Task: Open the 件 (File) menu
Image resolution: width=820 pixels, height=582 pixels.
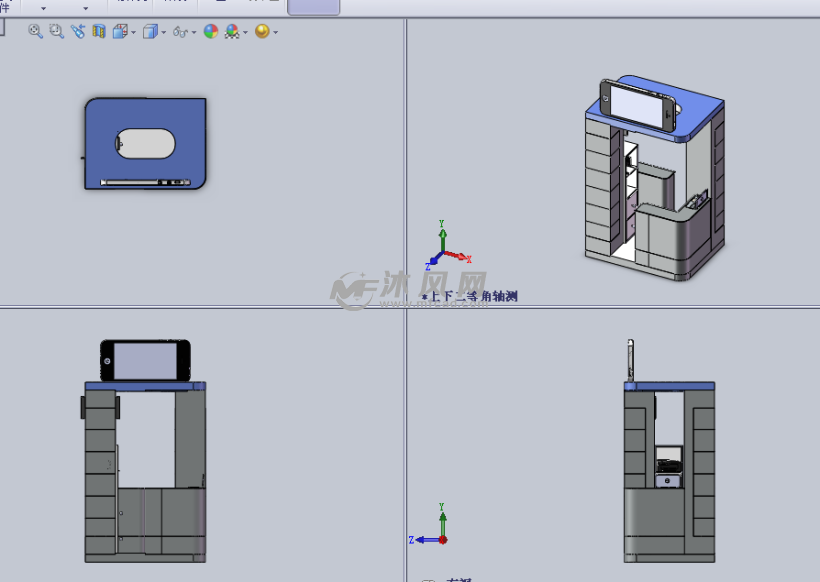Action: (x=5, y=8)
